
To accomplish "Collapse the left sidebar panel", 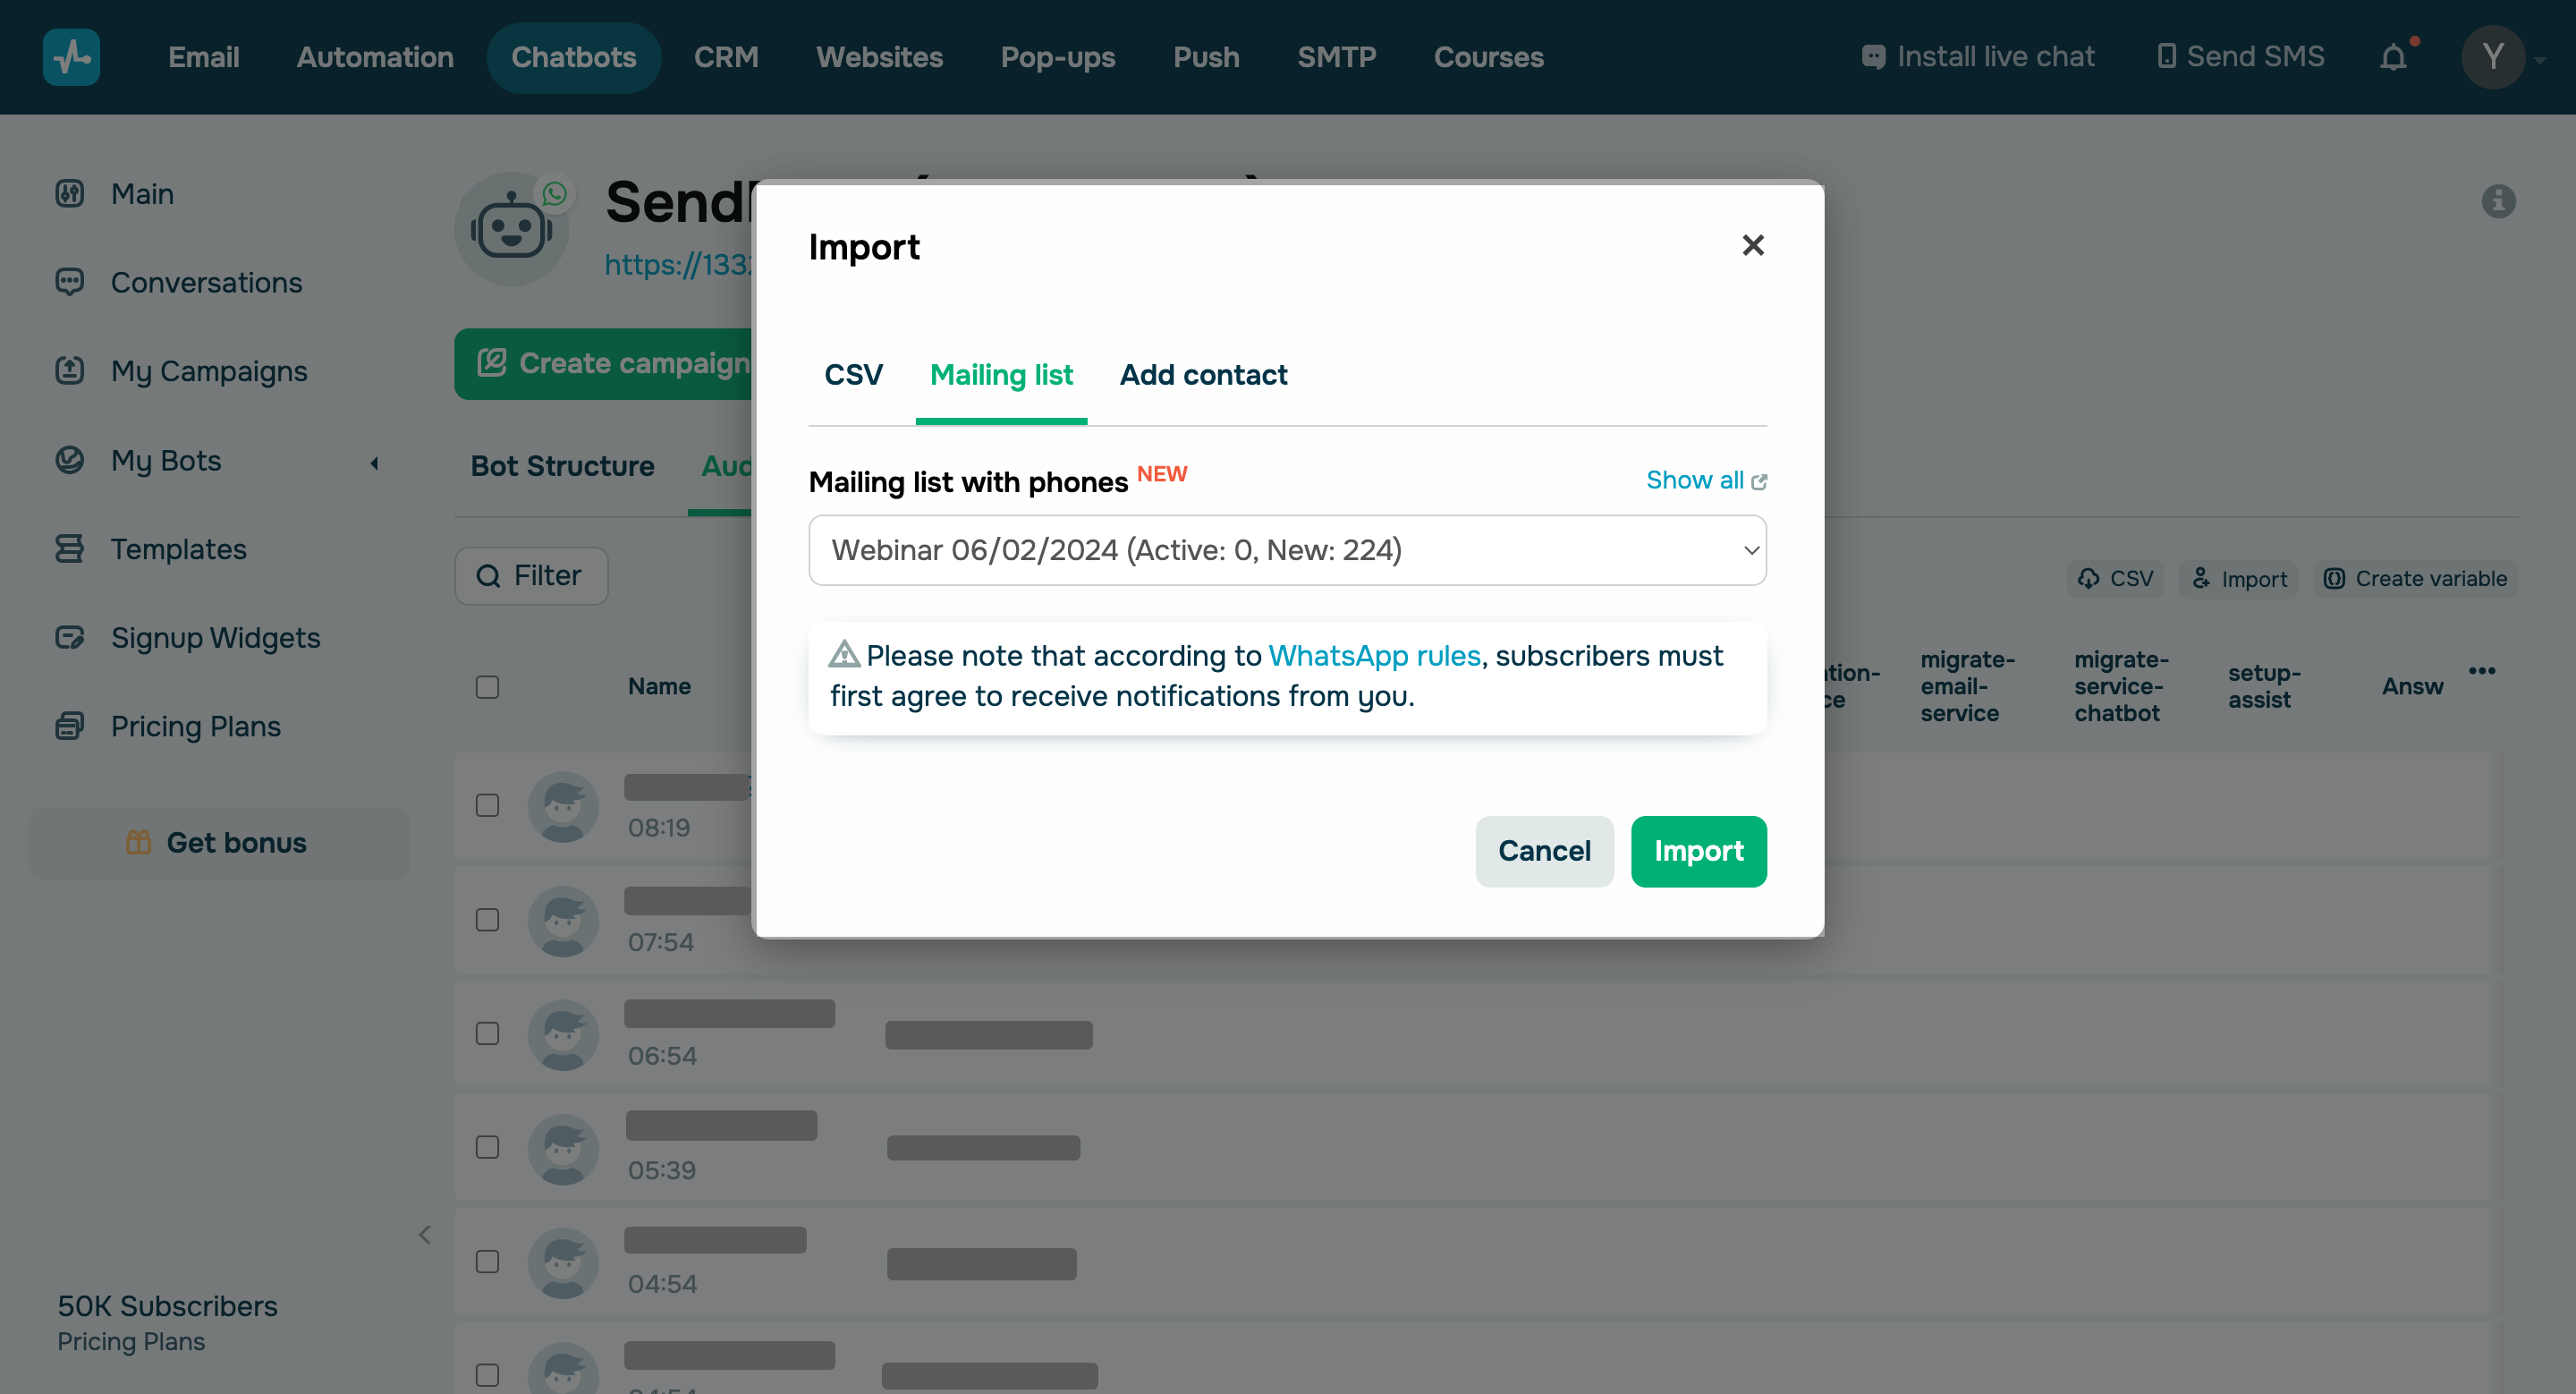I will point(424,1234).
